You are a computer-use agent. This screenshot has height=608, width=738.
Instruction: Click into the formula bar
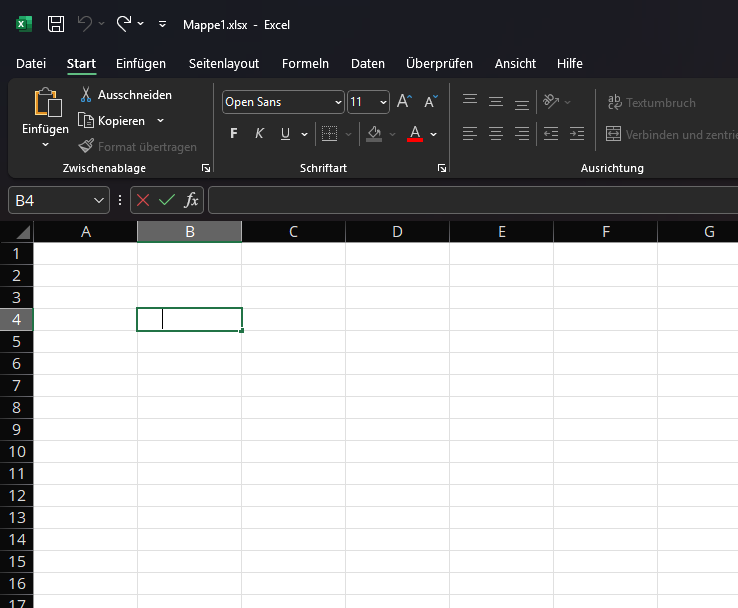coord(473,200)
